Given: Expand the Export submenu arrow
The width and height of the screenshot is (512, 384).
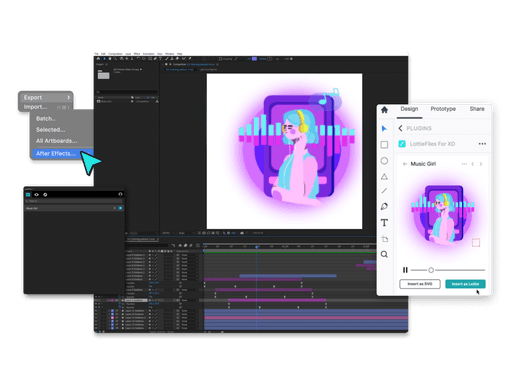Looking at the screenshot, I should click(68, 97).
